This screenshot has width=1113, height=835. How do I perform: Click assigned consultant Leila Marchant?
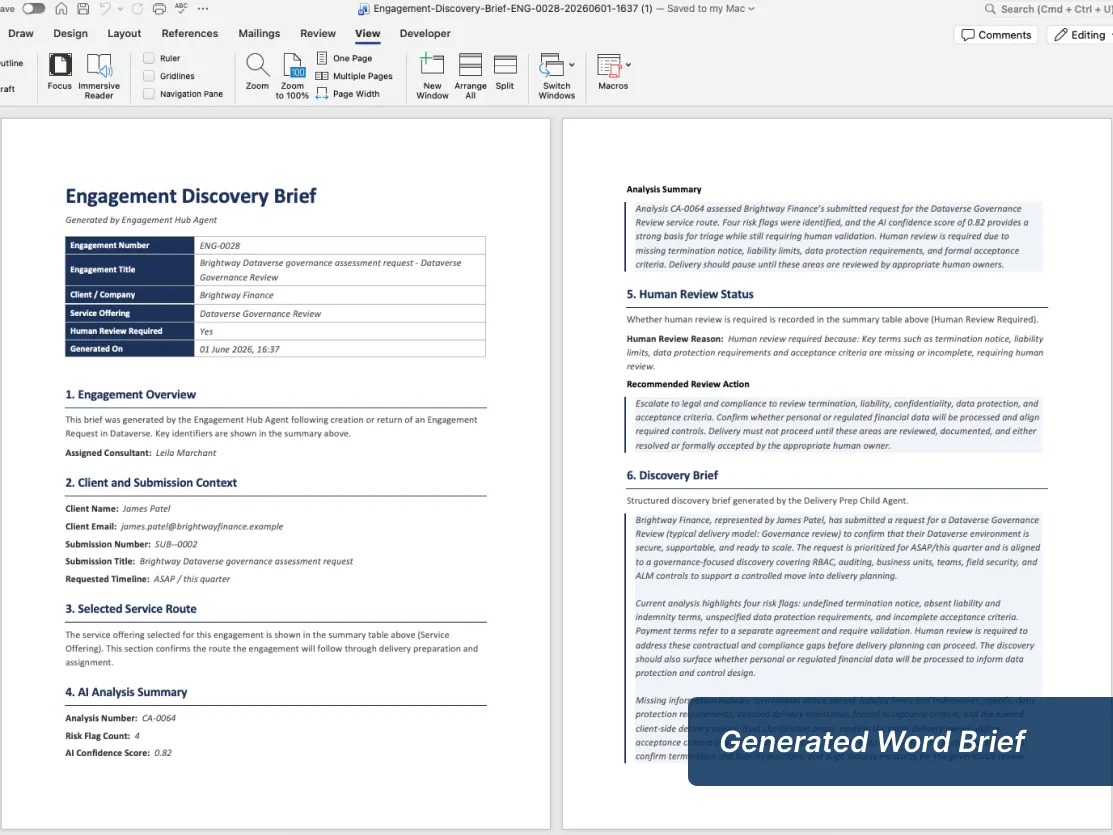(x=186, y=453)
